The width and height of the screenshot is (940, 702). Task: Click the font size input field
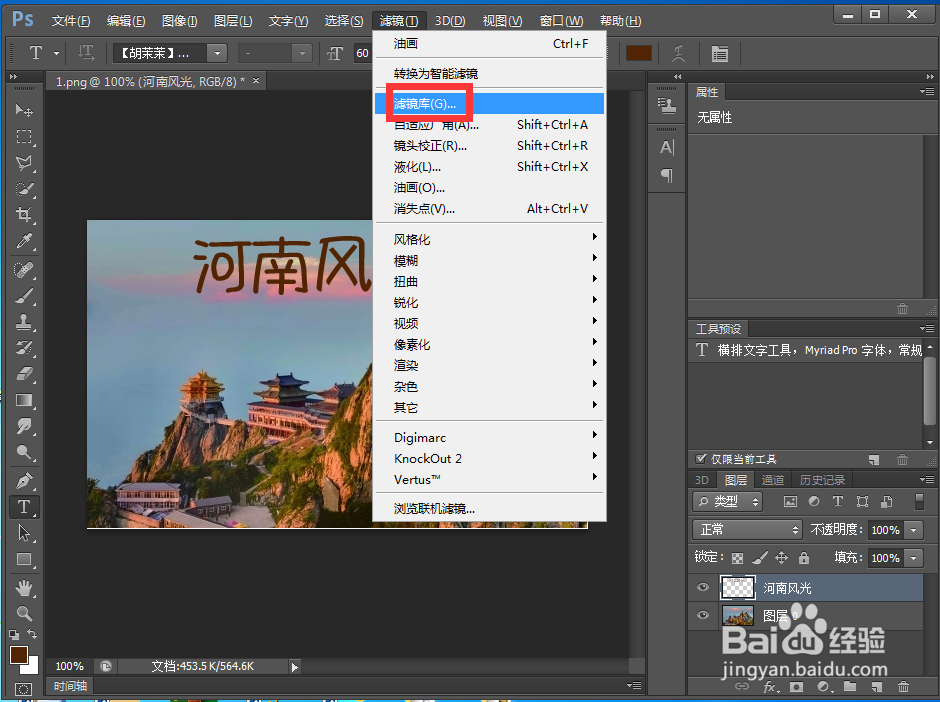click(x=362, y=53)
